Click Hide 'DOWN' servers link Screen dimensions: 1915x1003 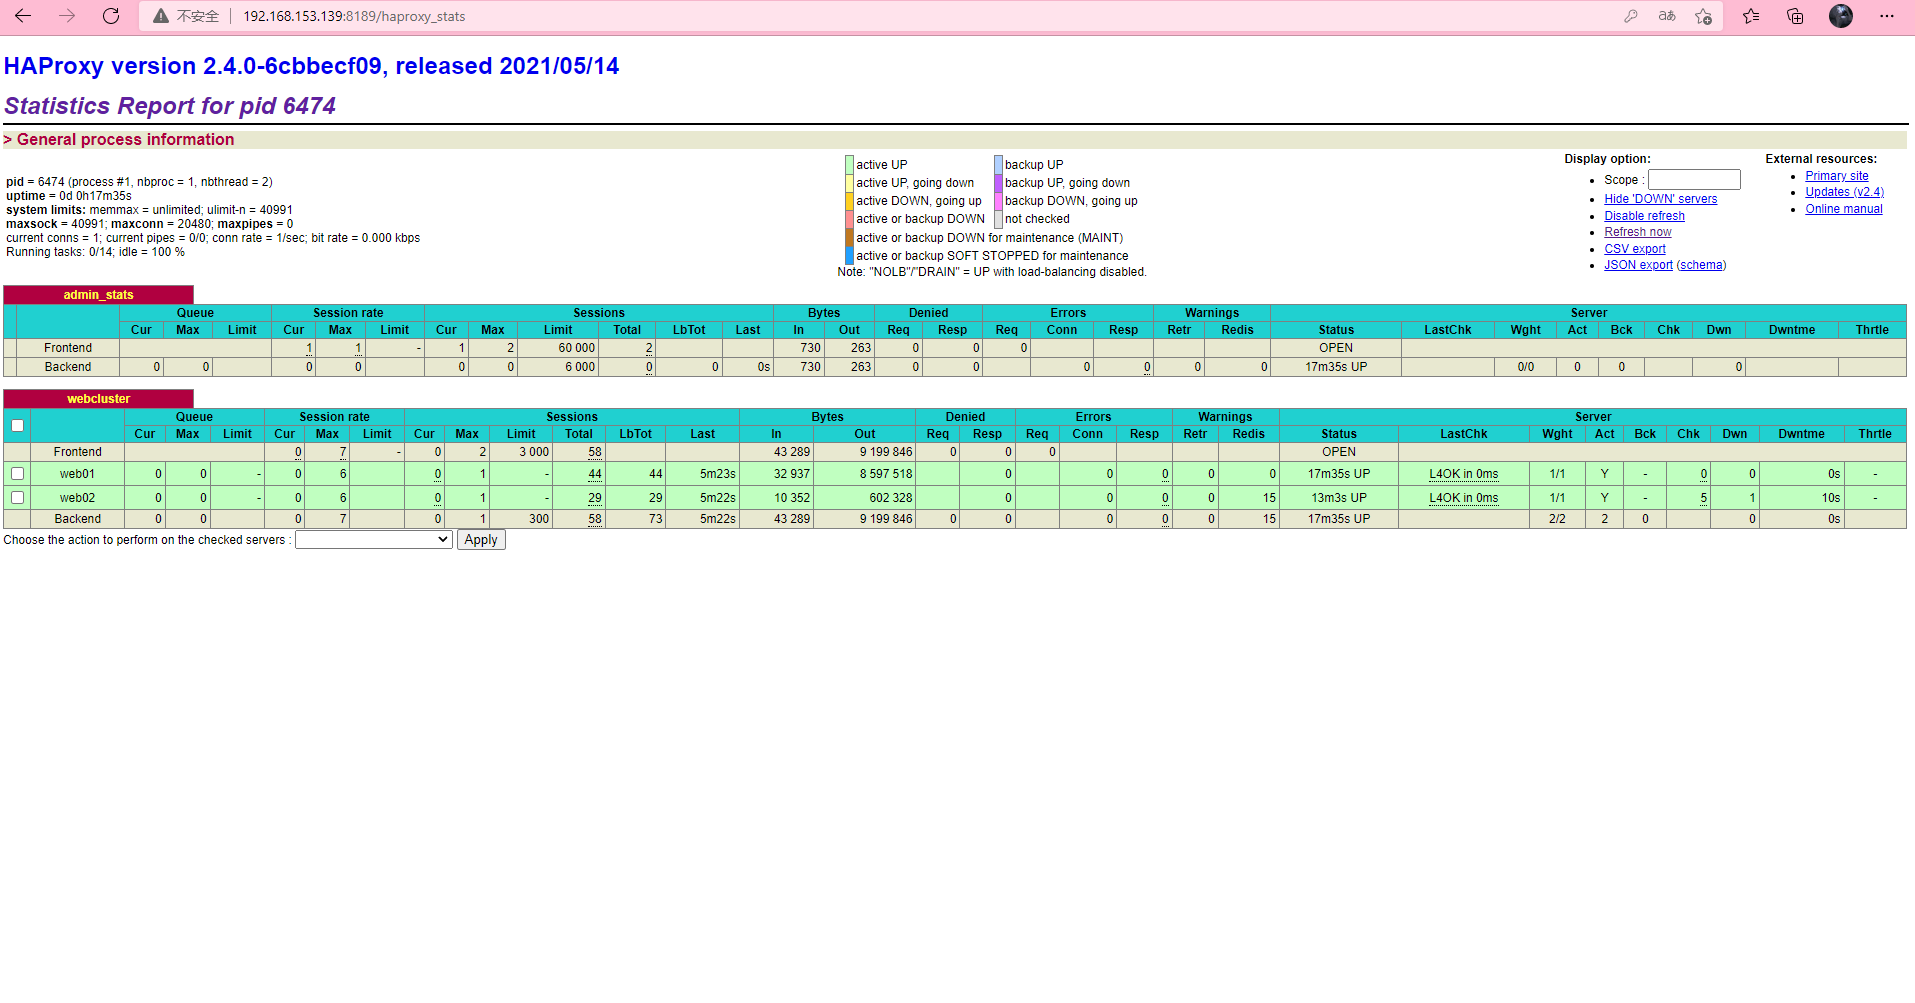point(1661,199)
